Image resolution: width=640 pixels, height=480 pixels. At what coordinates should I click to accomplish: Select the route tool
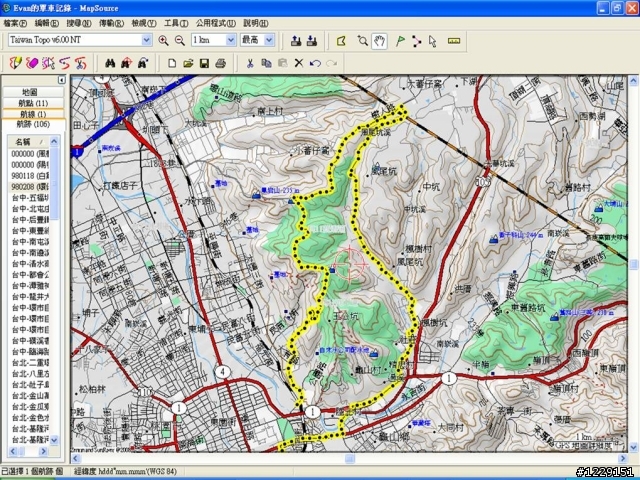416,41
